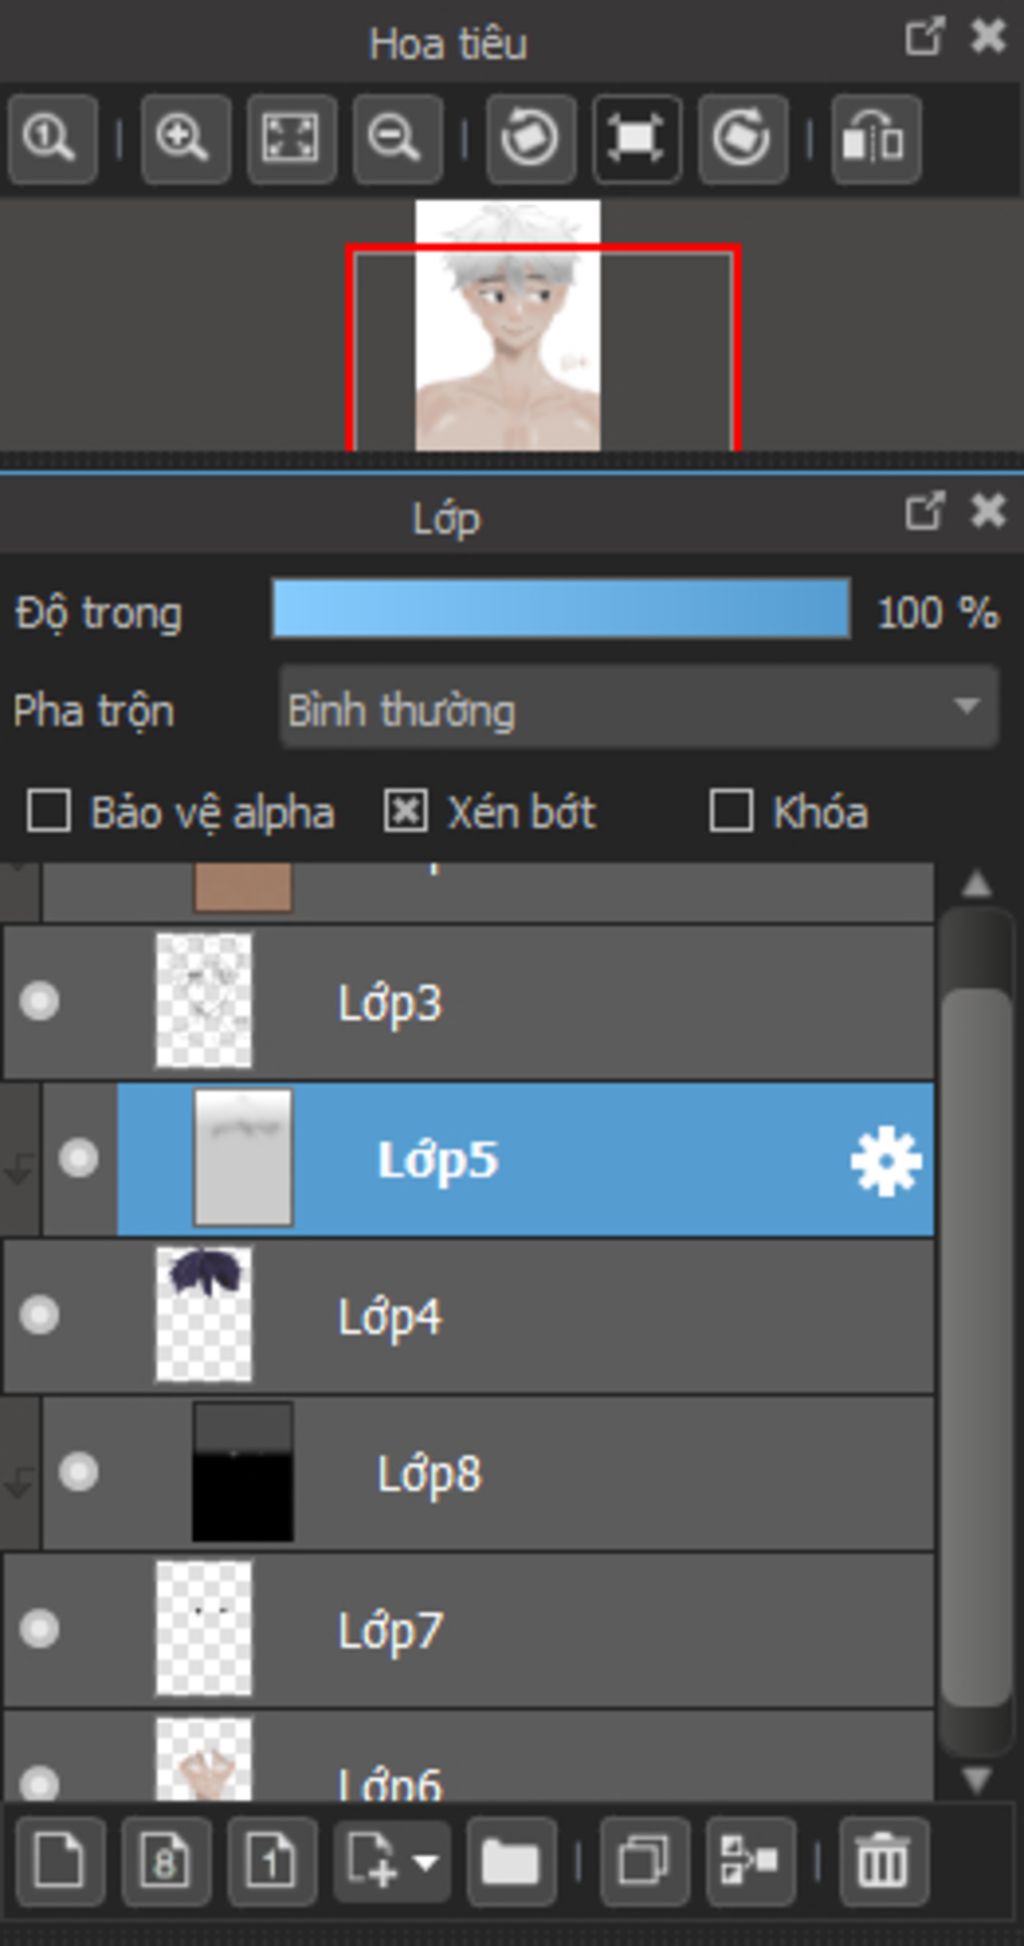Enable the Bảo vệ alpha checkbox

49,811
